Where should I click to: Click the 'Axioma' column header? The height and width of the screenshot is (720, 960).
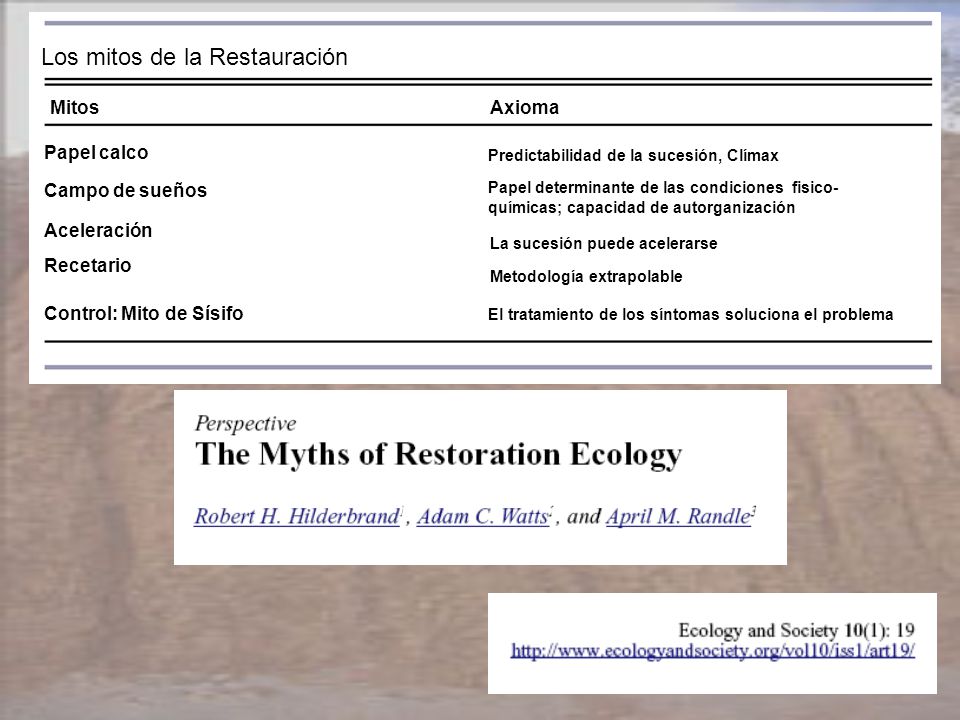524,107
